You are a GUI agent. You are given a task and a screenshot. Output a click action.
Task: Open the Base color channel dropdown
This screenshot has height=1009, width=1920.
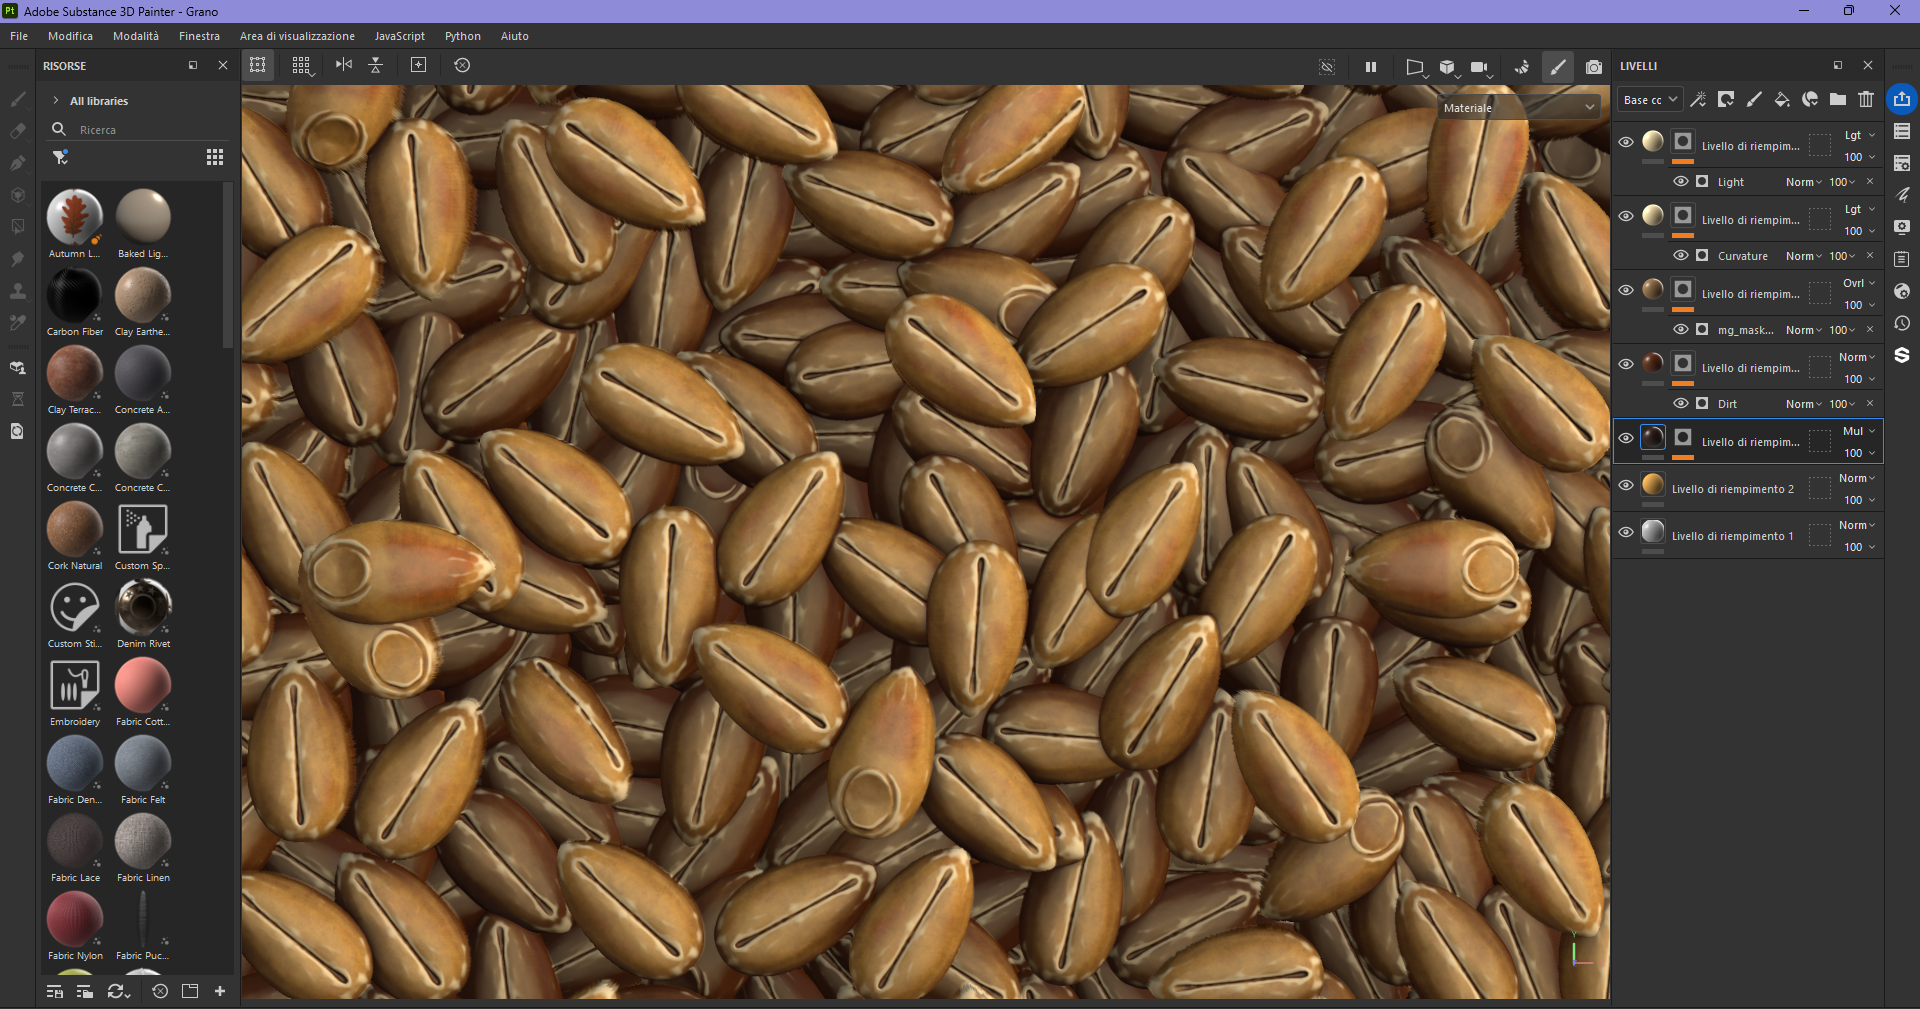(x=1649, y=100)
